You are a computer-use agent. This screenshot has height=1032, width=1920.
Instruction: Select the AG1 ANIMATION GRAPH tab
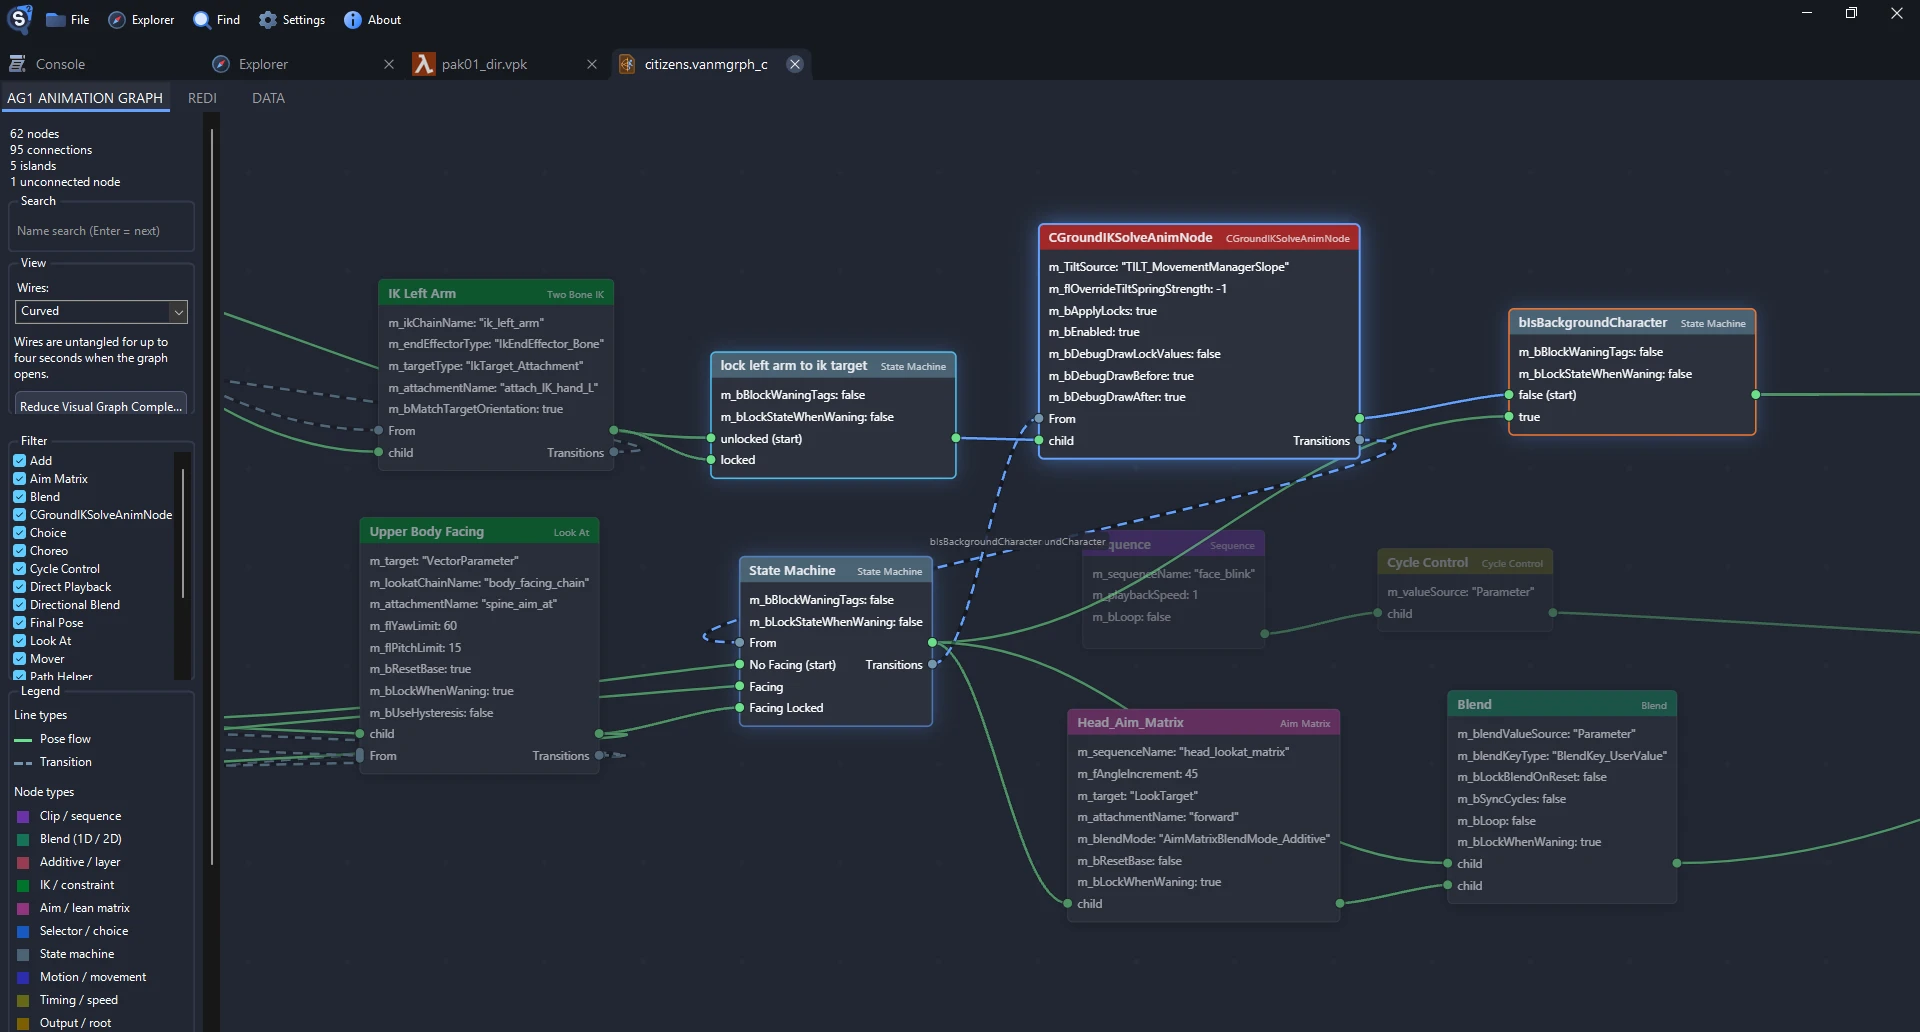[85, 98]
